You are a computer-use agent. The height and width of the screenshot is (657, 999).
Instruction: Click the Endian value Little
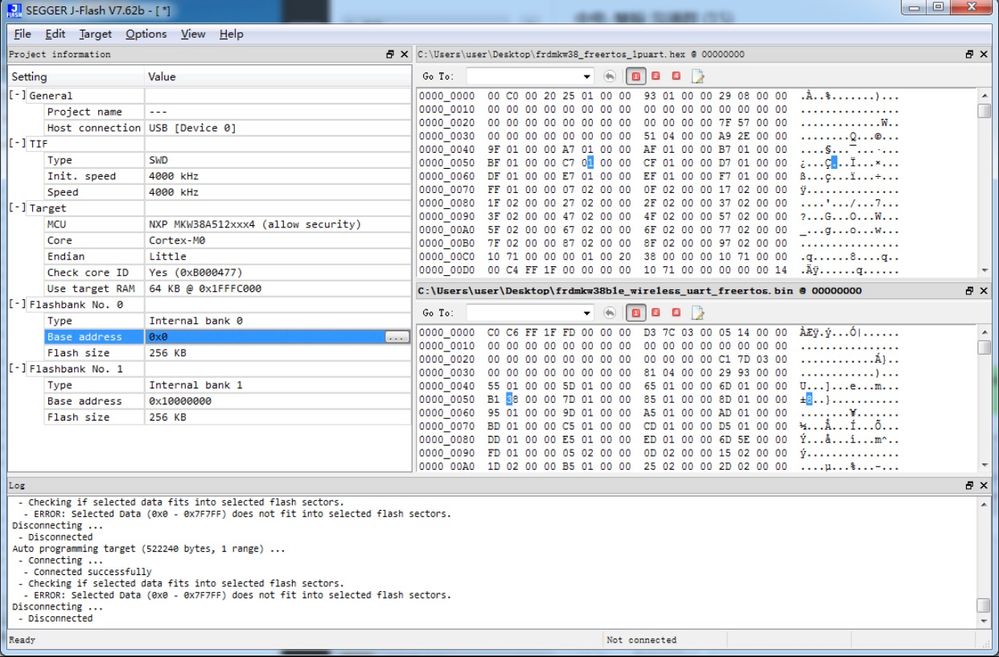tap(168, 257)
